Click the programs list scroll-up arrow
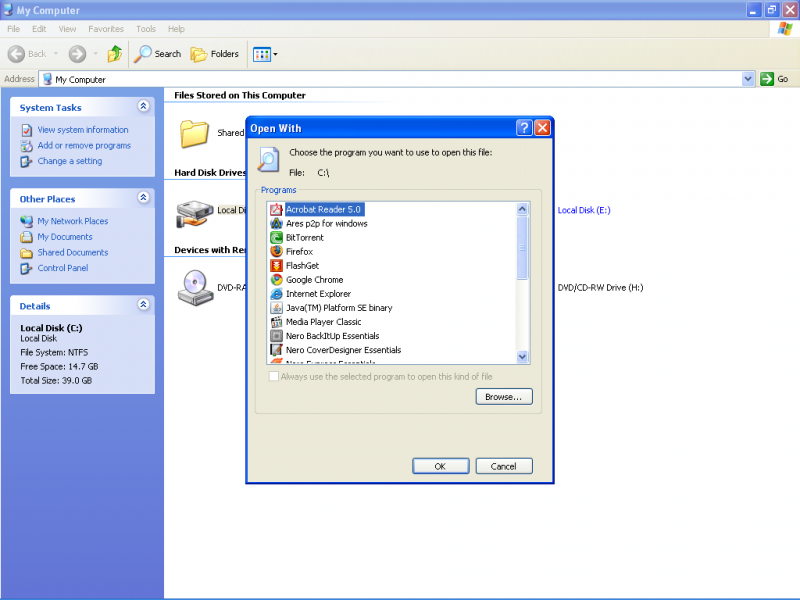The height and width of the screenshot is (600, 800). (x=522, y=209)
